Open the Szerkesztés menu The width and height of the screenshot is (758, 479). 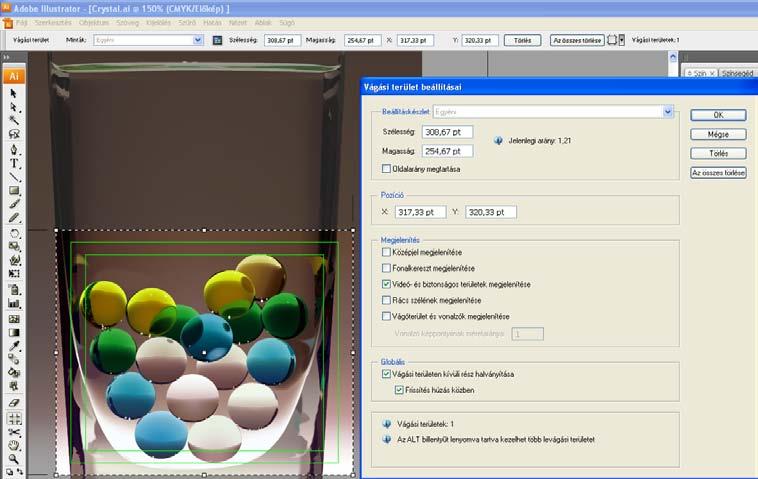[53, 23]
